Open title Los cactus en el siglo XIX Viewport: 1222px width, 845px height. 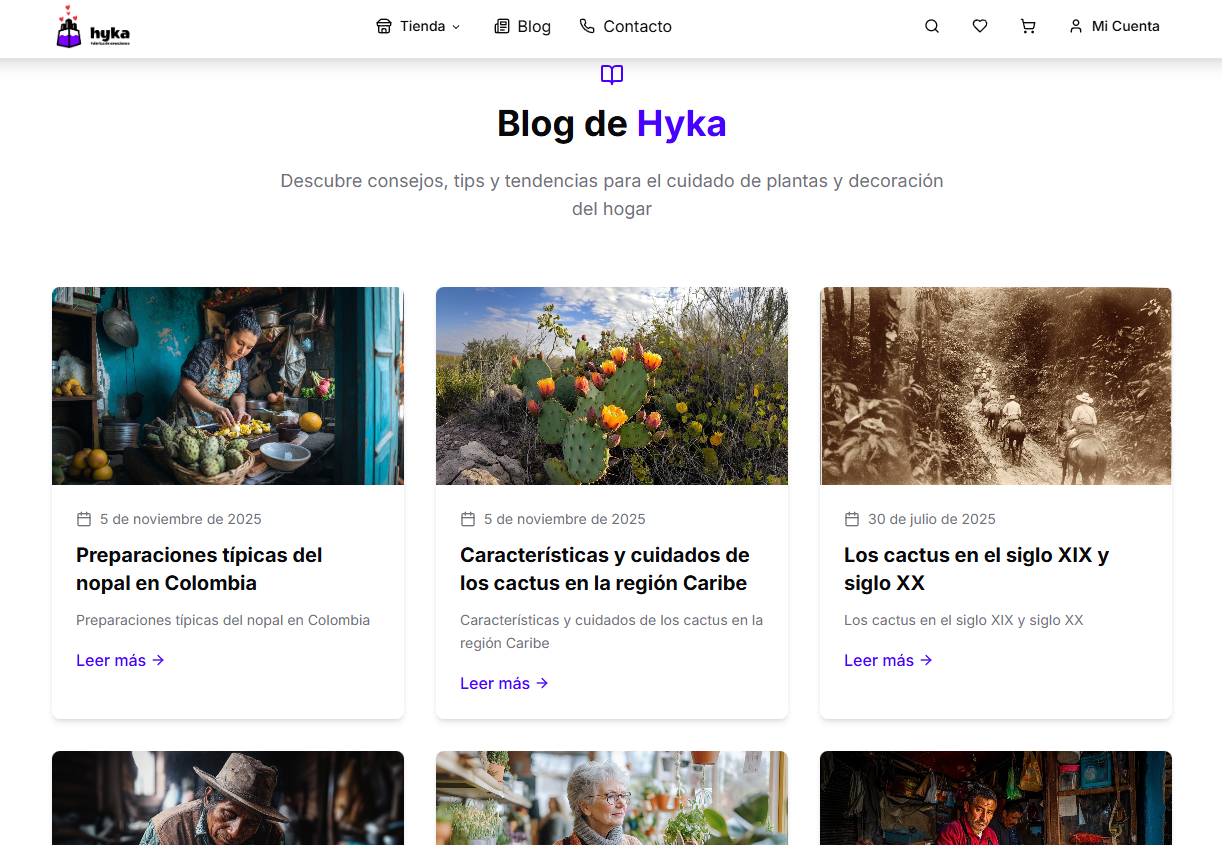pyautogui.click(x=976, y=569)
